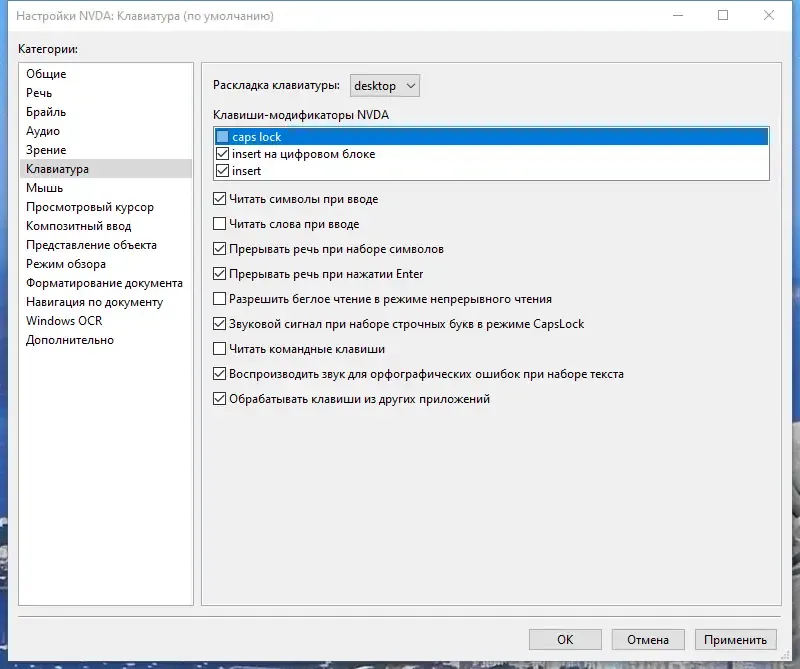
Task: Minimize the NVDA settings dialog
Action: click(x=678, y=15)
